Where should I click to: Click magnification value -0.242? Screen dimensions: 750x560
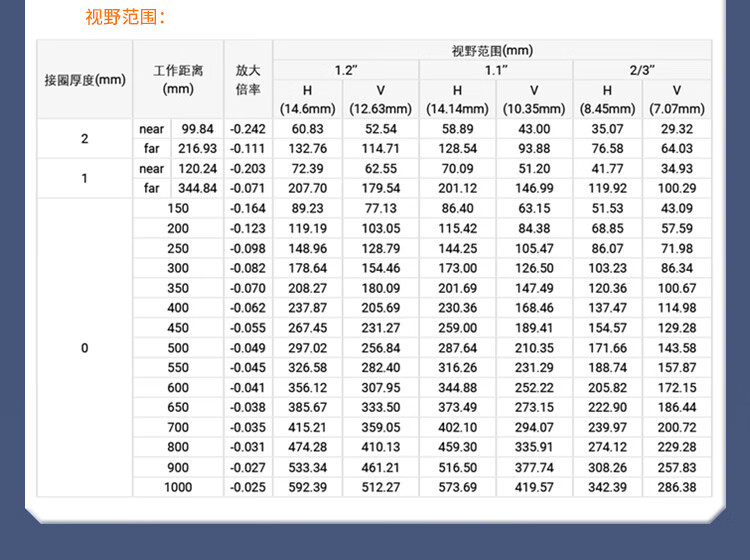coord(248,129)
